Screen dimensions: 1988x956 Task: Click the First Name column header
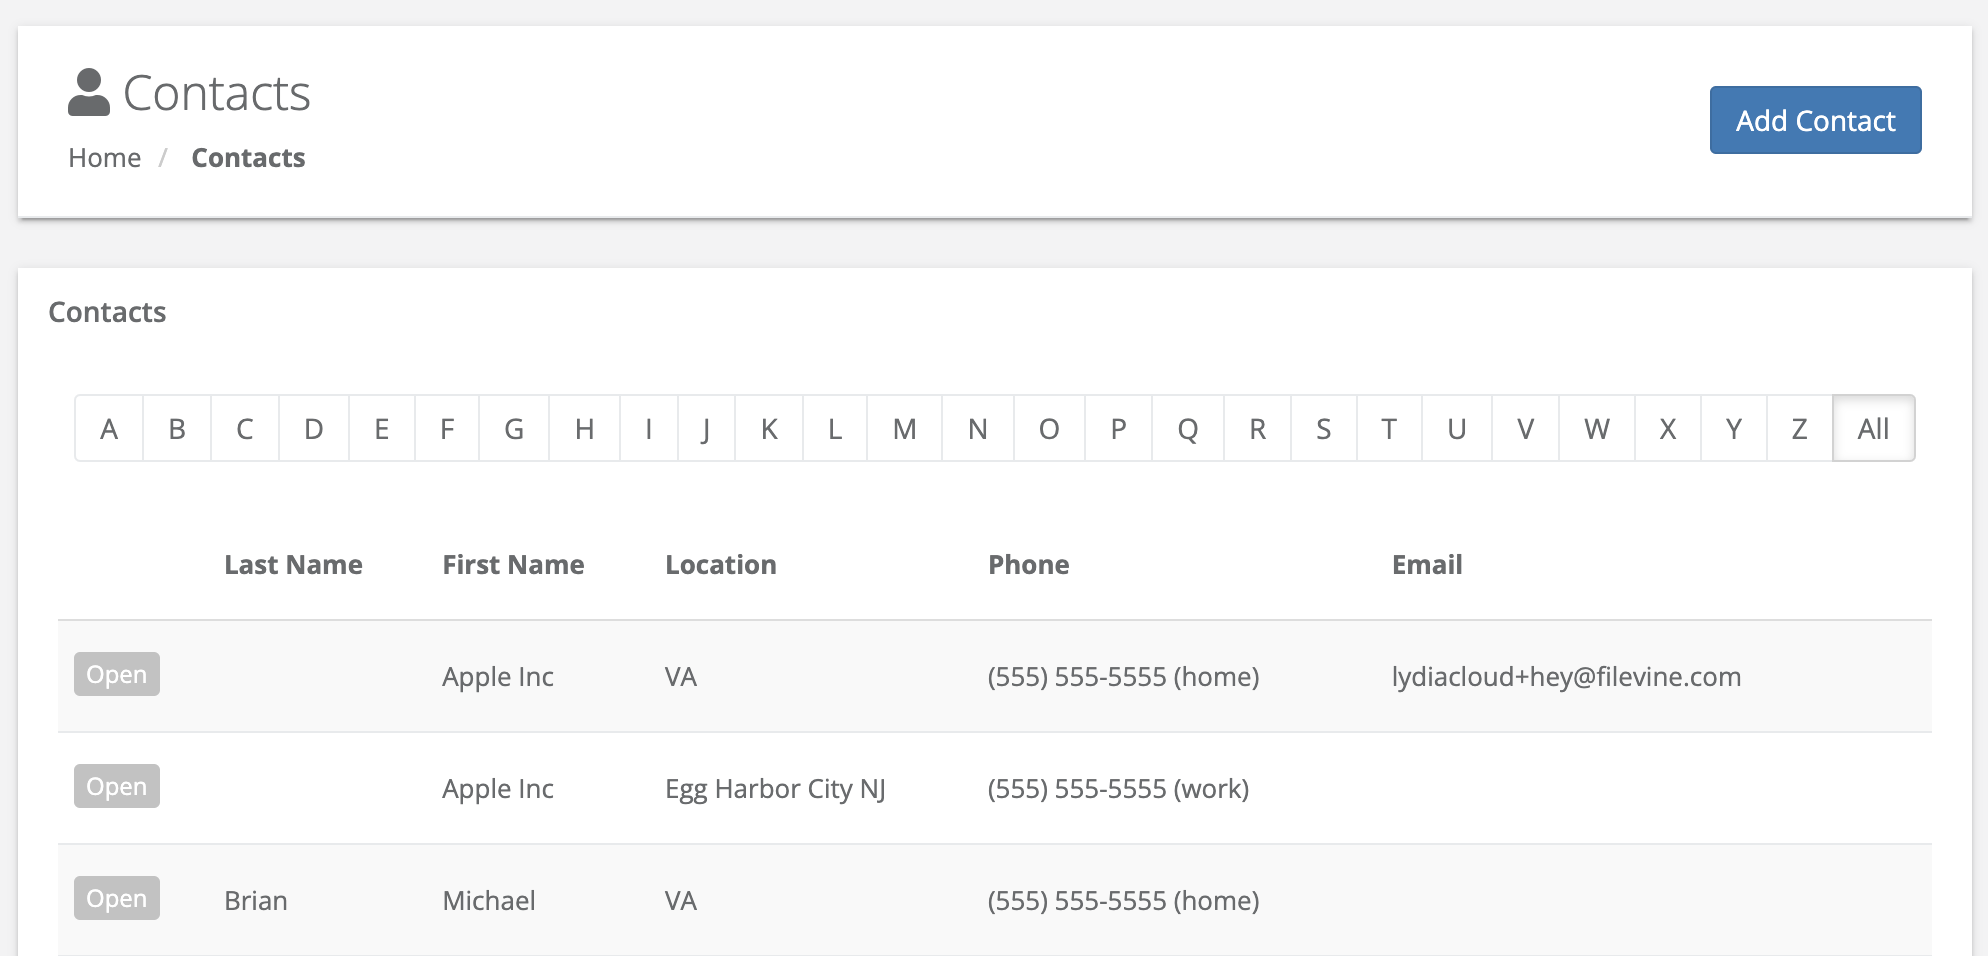pyautogui.click(x=513, y=565)
